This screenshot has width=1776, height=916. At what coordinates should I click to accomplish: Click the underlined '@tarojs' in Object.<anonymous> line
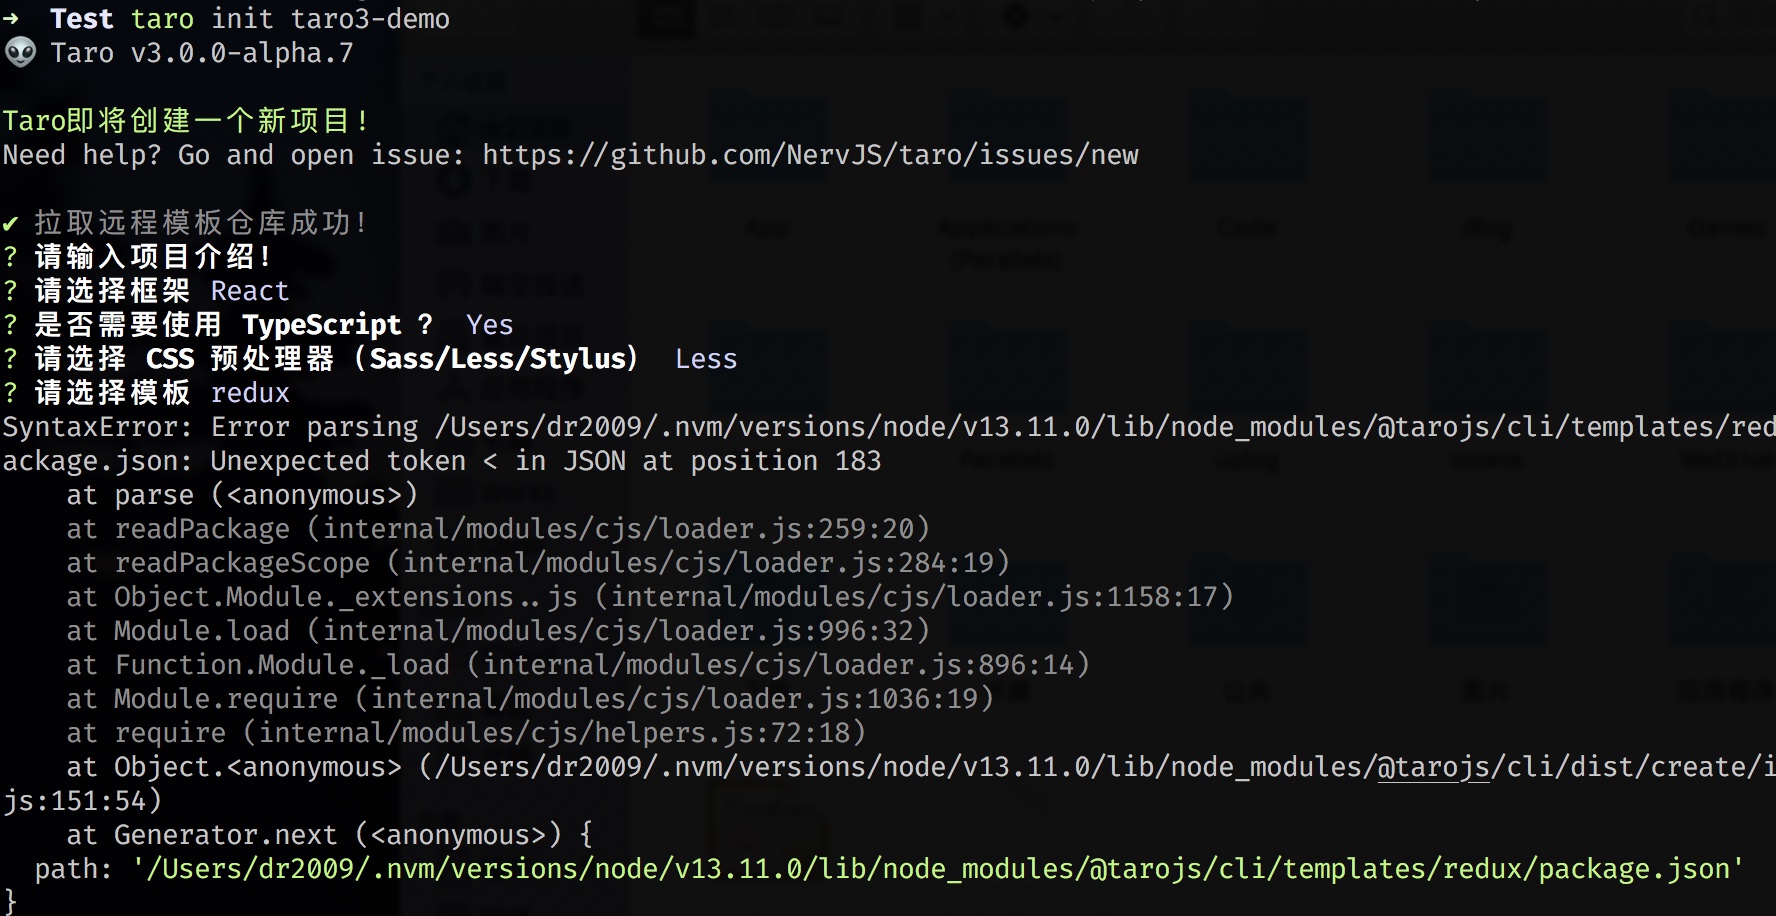pos(1434,767)
